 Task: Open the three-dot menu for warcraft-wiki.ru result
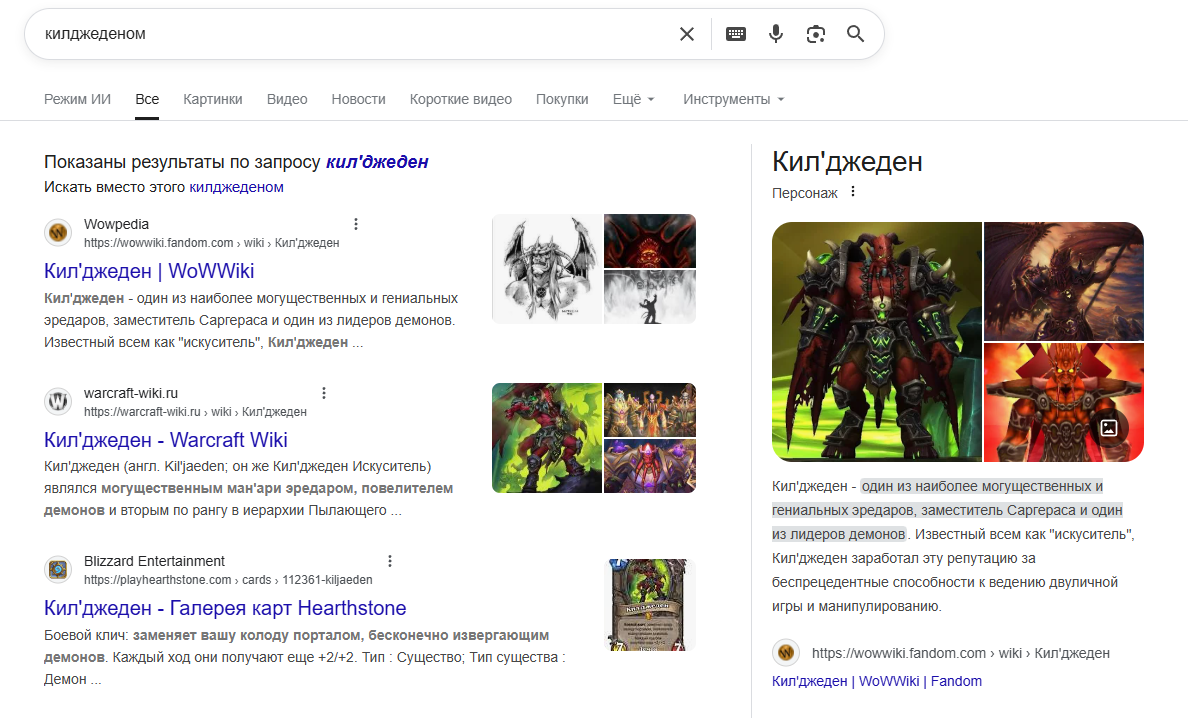point(324,393)
